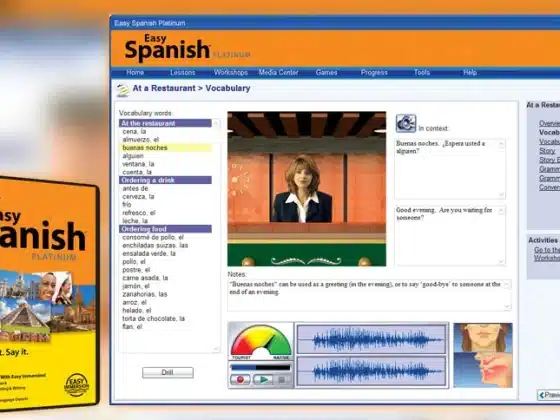
Task: Select the word 'consomé de pollo, el'
Action: click(153, 238)
